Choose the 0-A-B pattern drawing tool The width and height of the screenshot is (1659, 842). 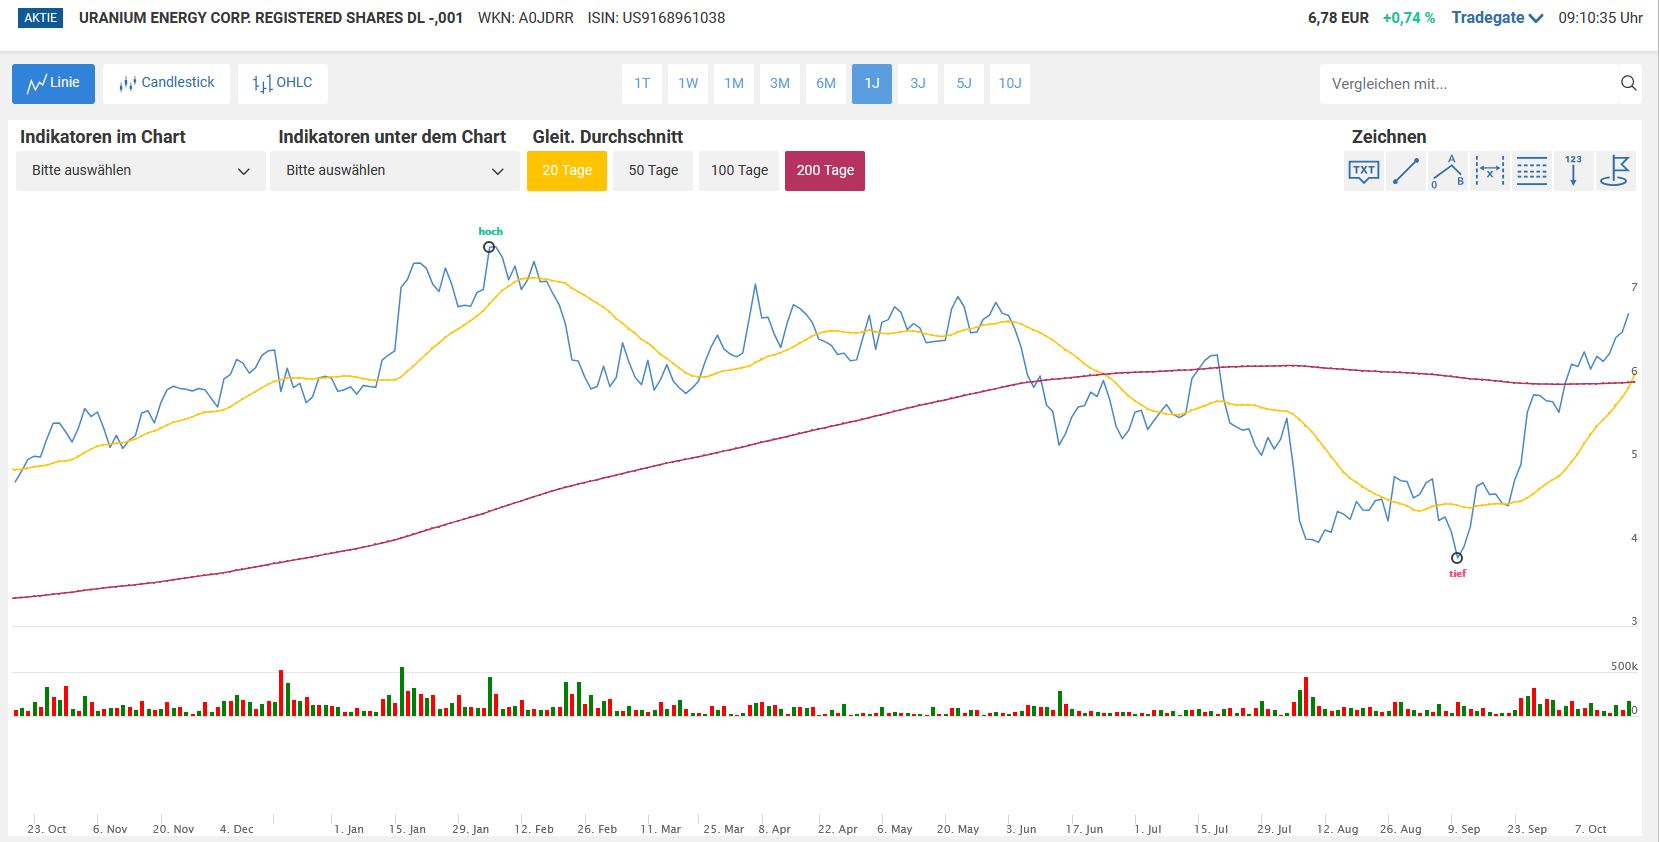(x=1448, y=171)
